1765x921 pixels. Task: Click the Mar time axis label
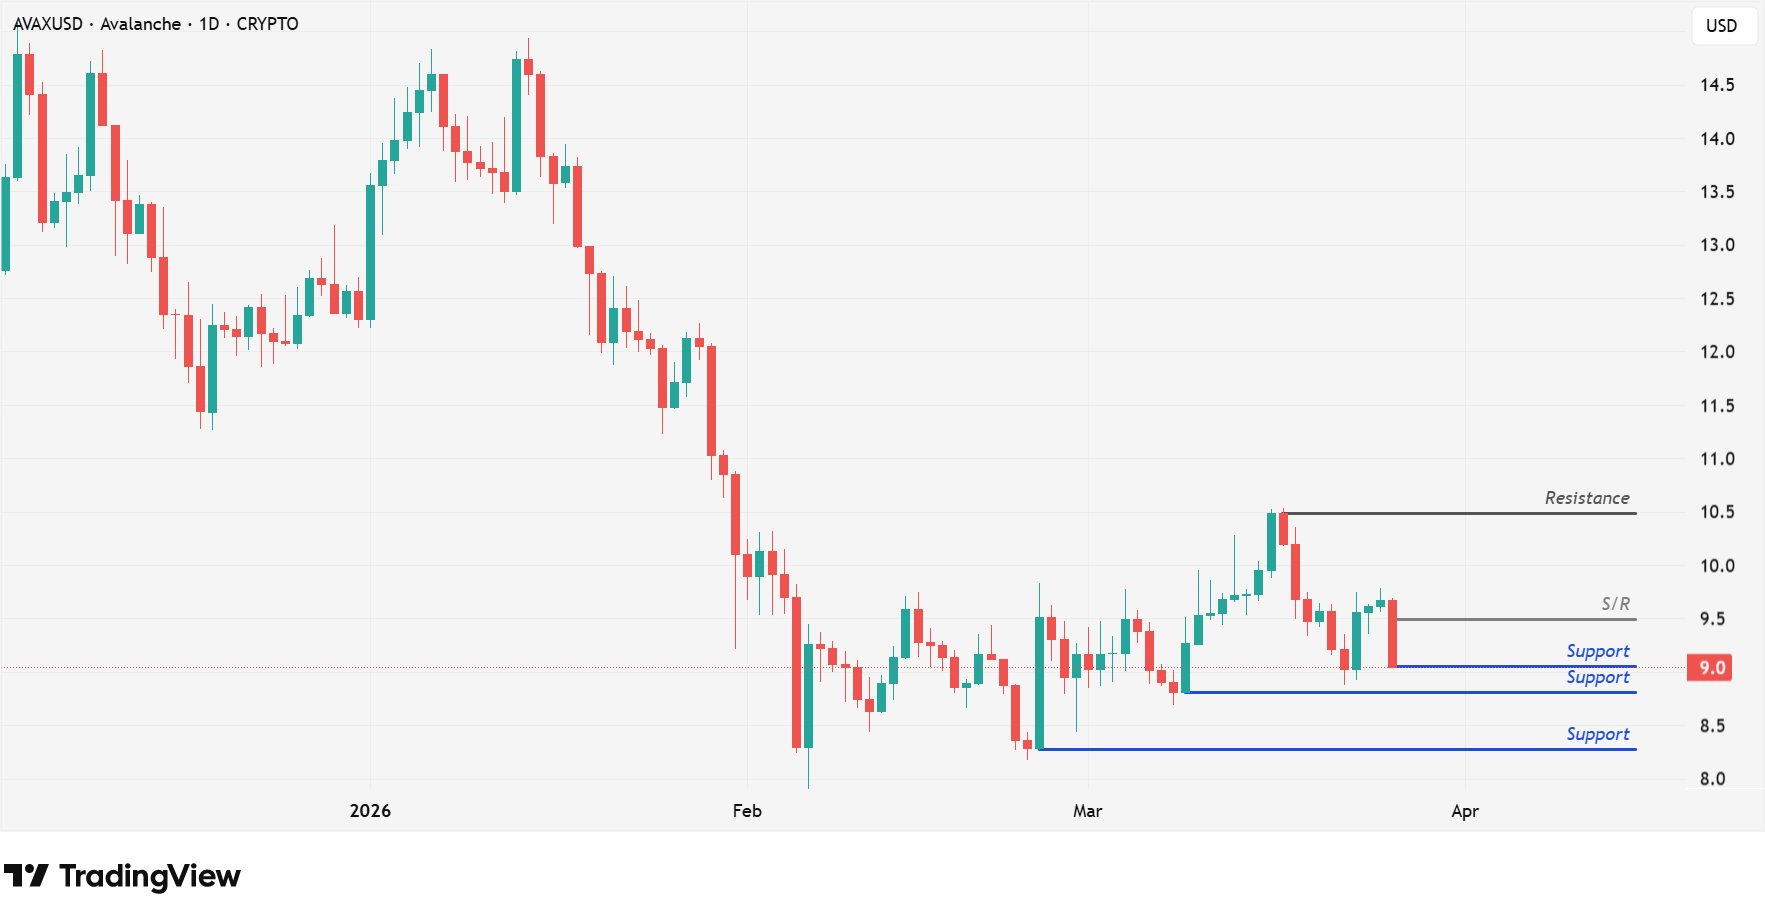[1087, 810]
